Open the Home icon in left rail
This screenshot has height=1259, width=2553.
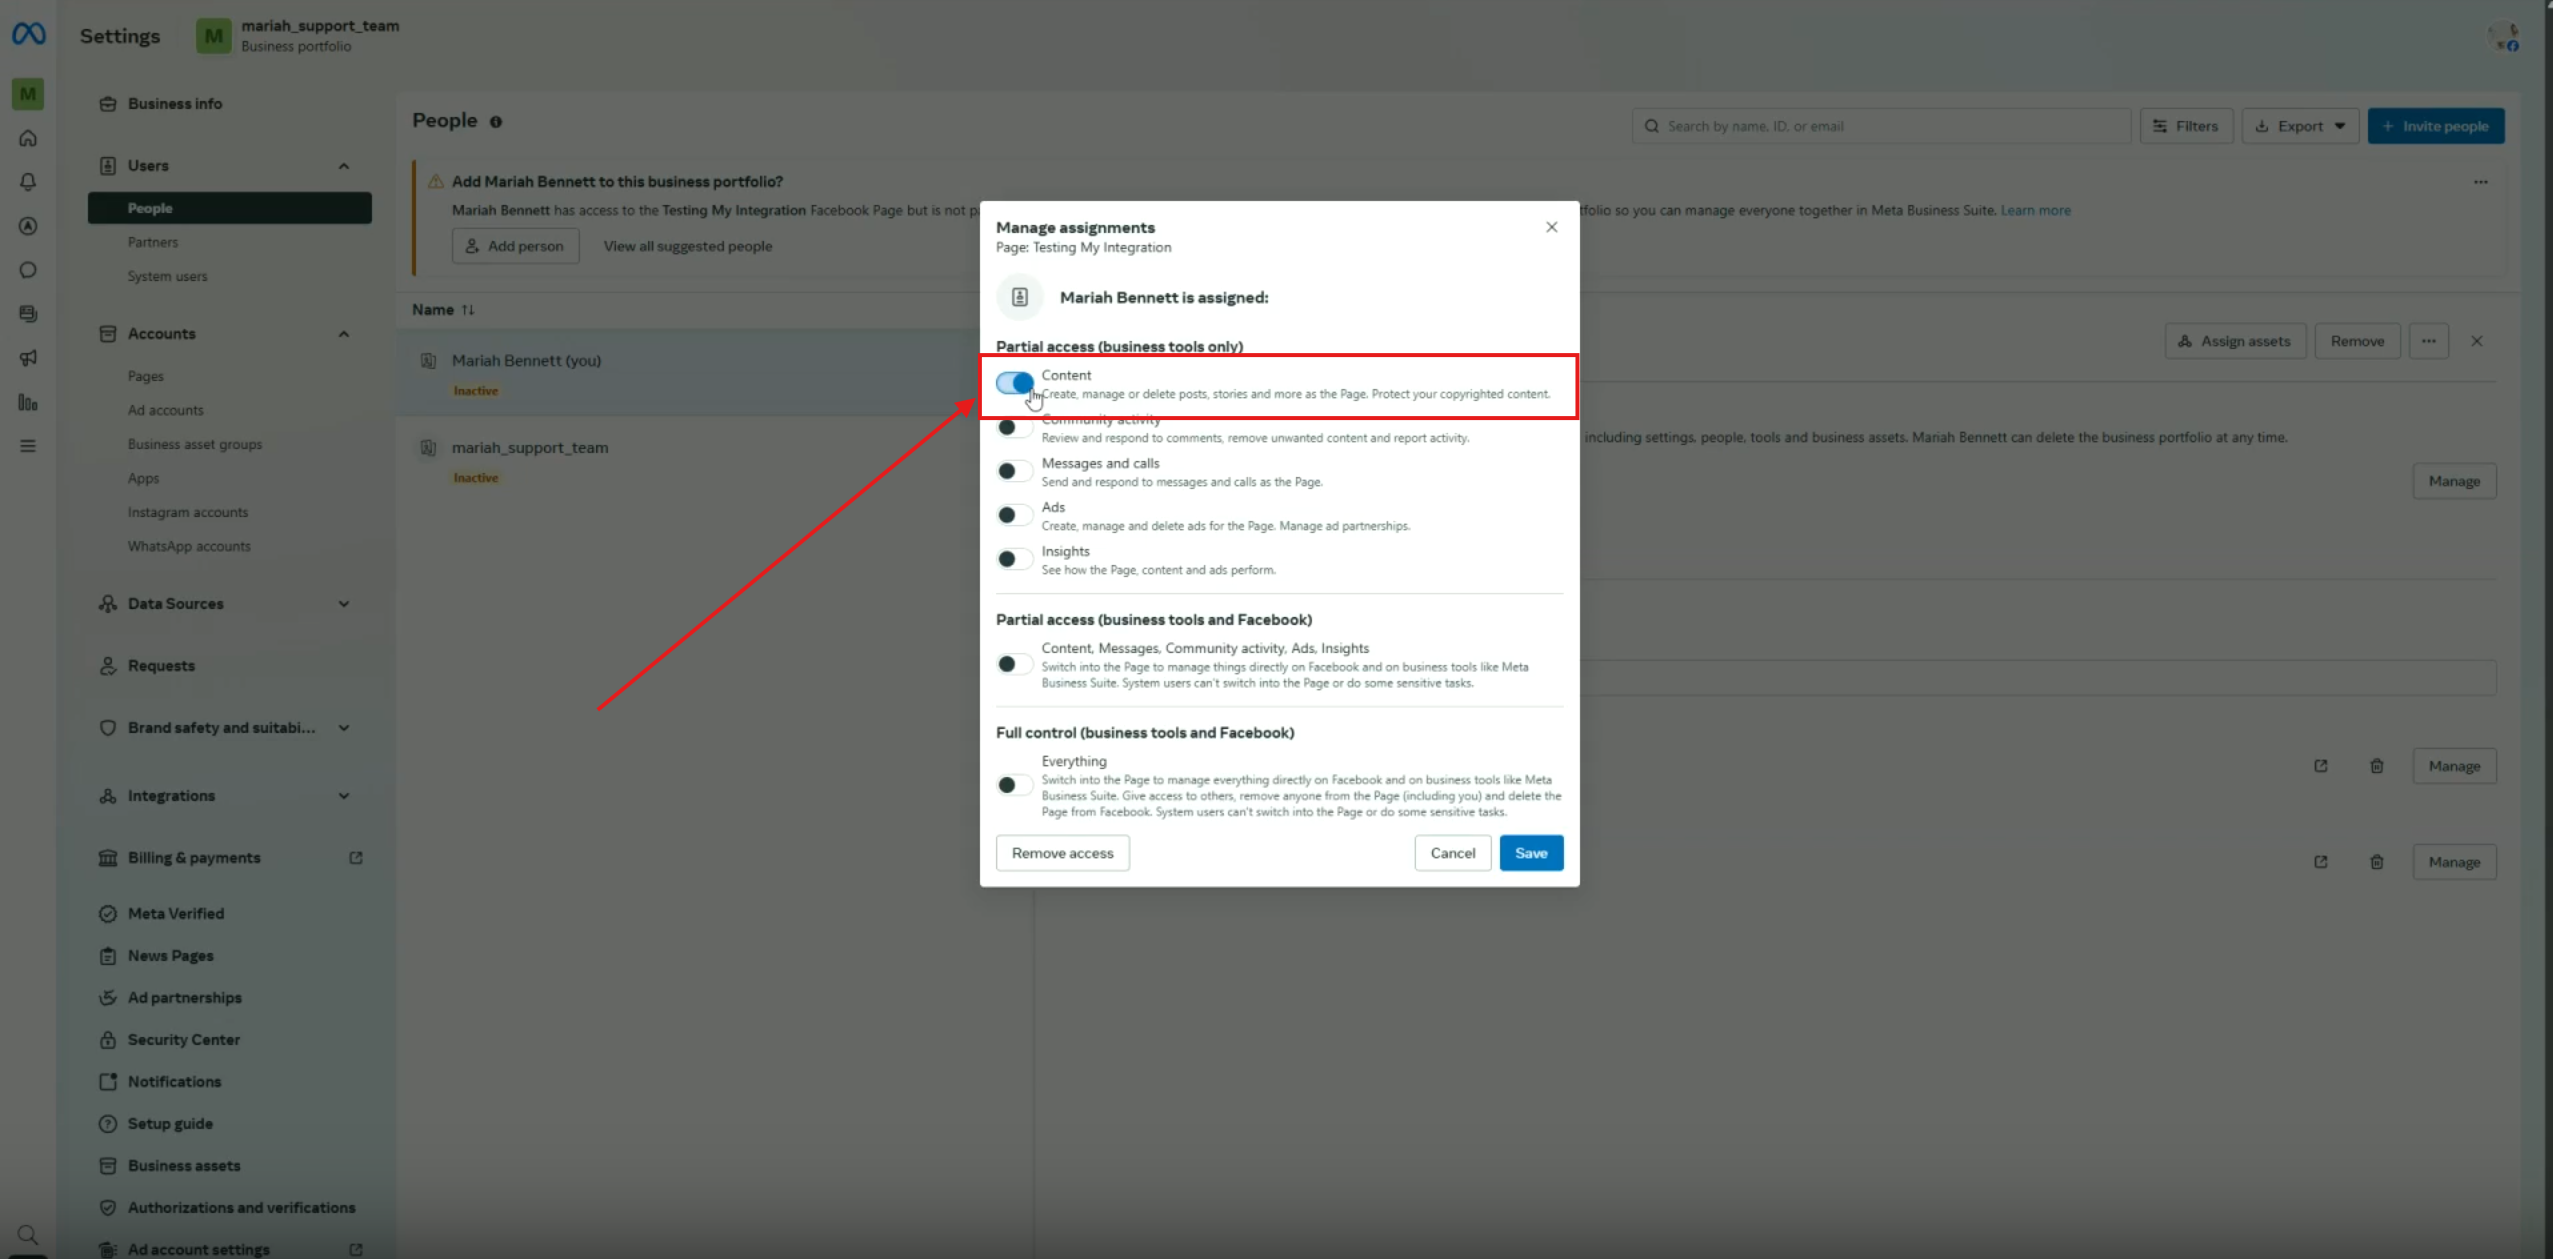pyautogui.click(x=28, y=138)
